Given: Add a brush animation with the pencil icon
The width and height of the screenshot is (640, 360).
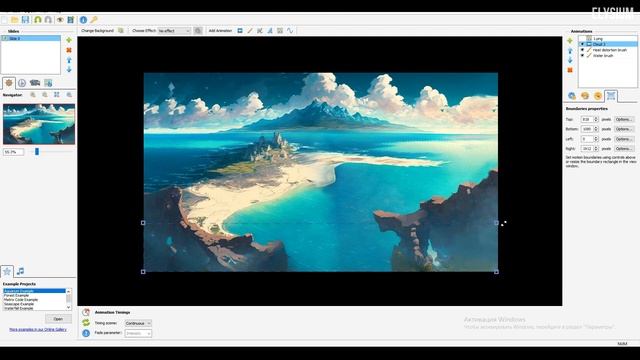Looking at the screenshot, I should (x=250, y=31).
